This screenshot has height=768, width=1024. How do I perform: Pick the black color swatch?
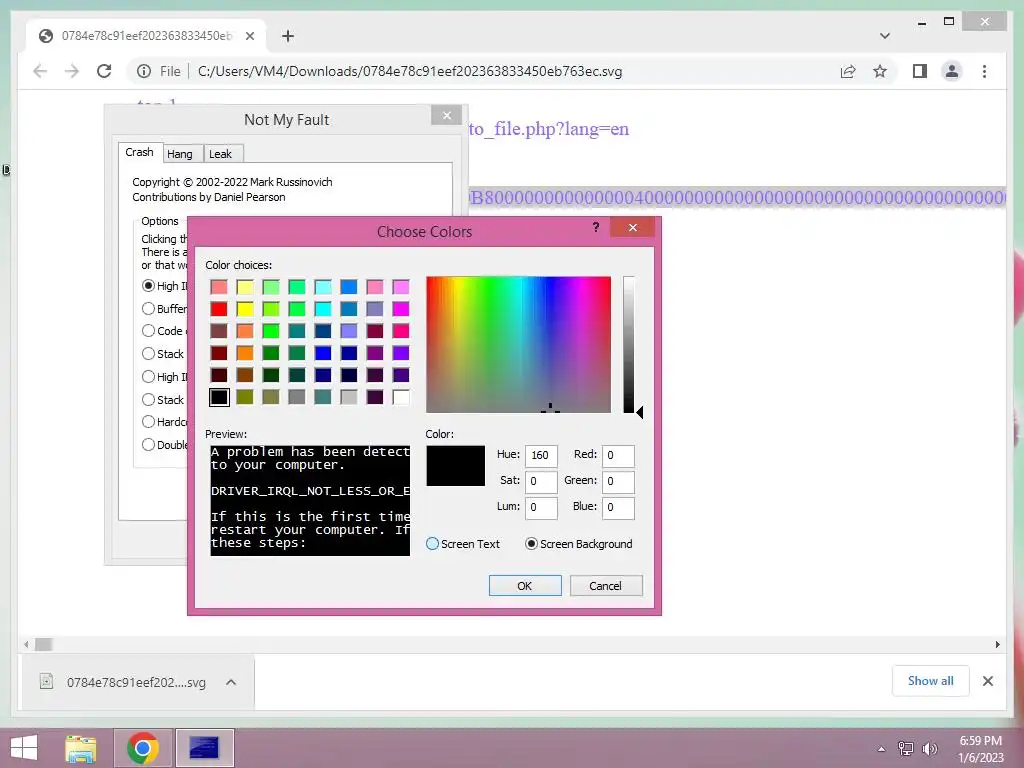click(x=219, y=397)
